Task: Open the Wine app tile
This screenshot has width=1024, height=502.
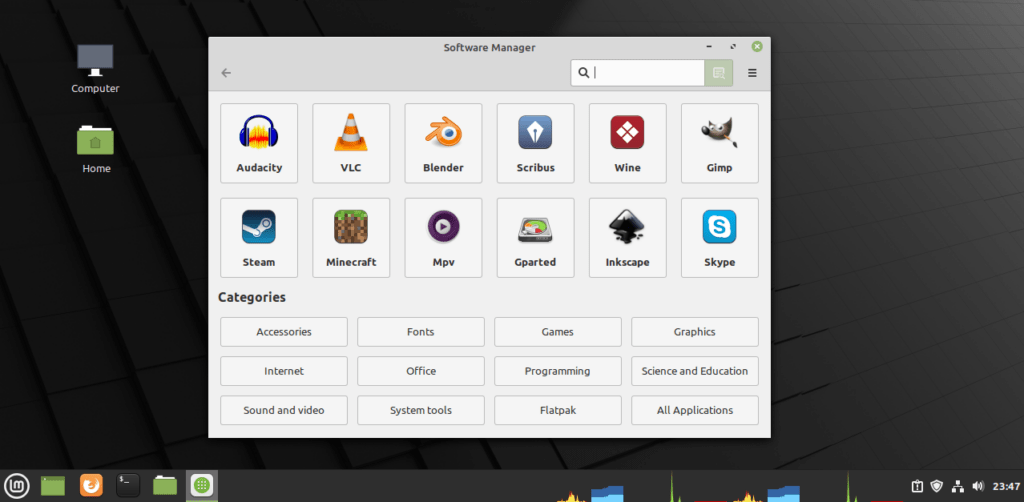Action: click(628, 143)
